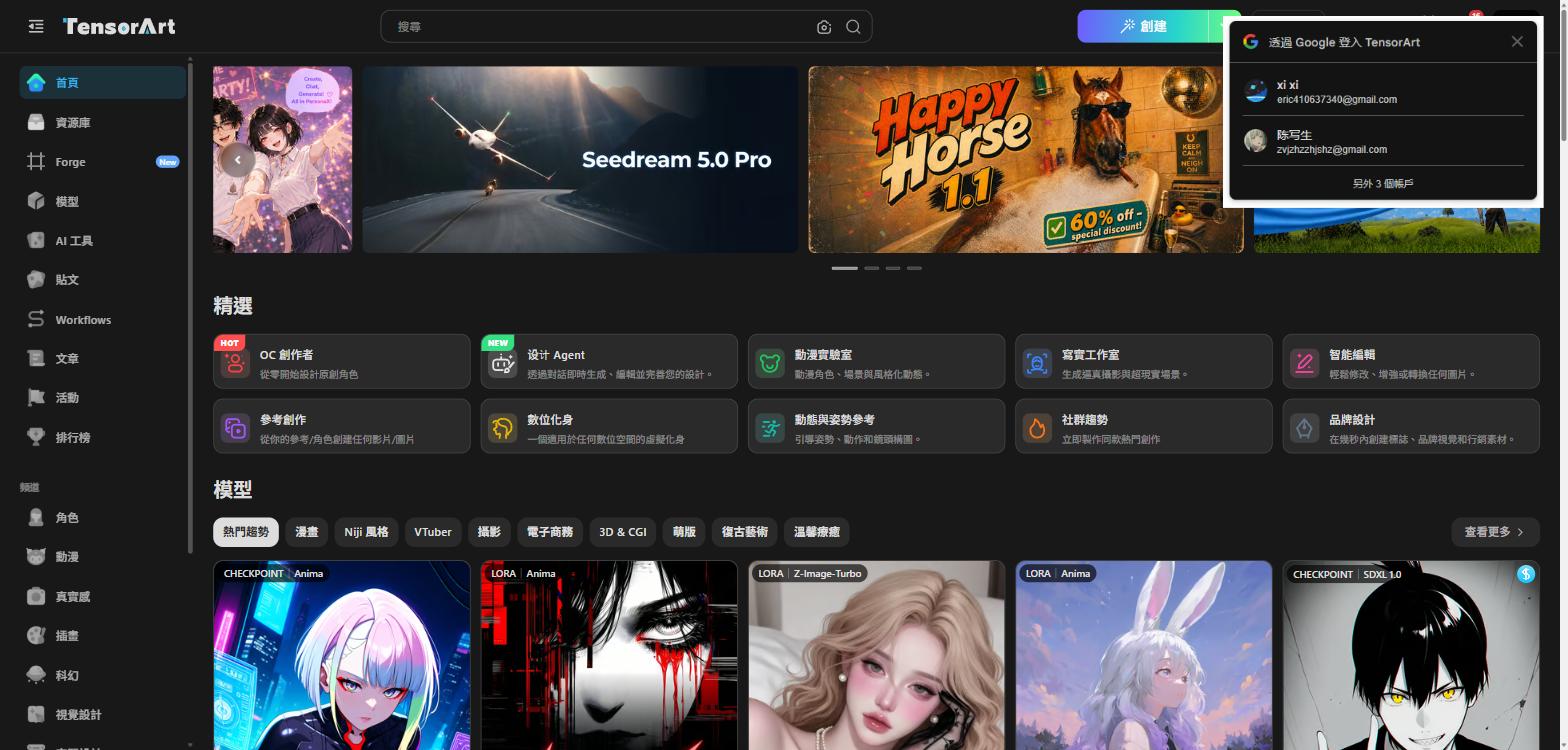
Task: Open the CHECKPOINT SDXL 1.0 model thumbnail
Action: [x=1411, y=655]
